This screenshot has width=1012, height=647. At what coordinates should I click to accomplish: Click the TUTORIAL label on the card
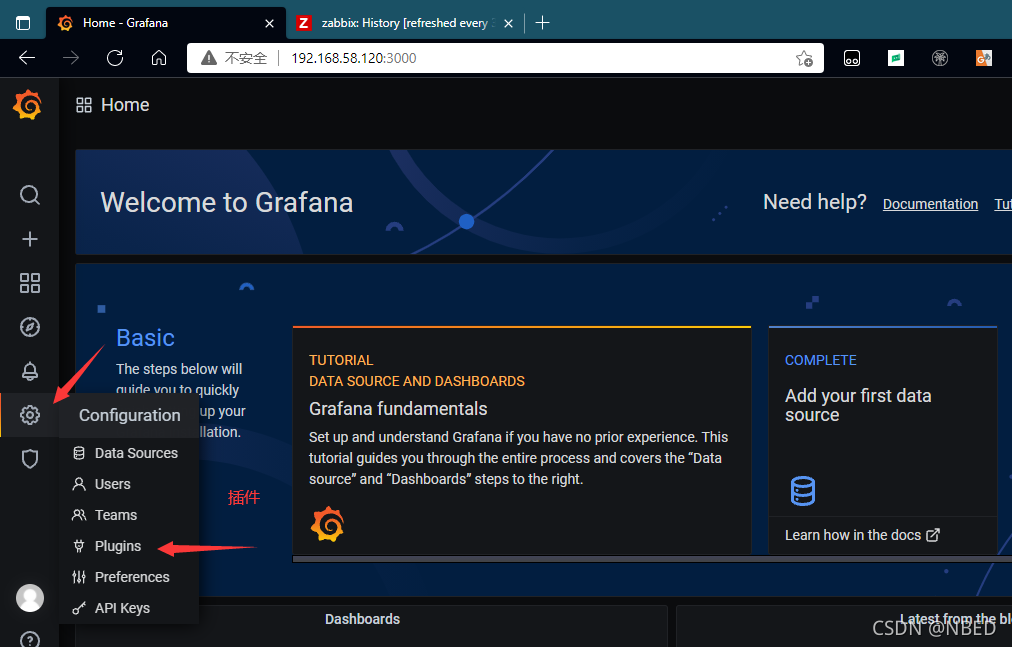[x=341, y=360]
